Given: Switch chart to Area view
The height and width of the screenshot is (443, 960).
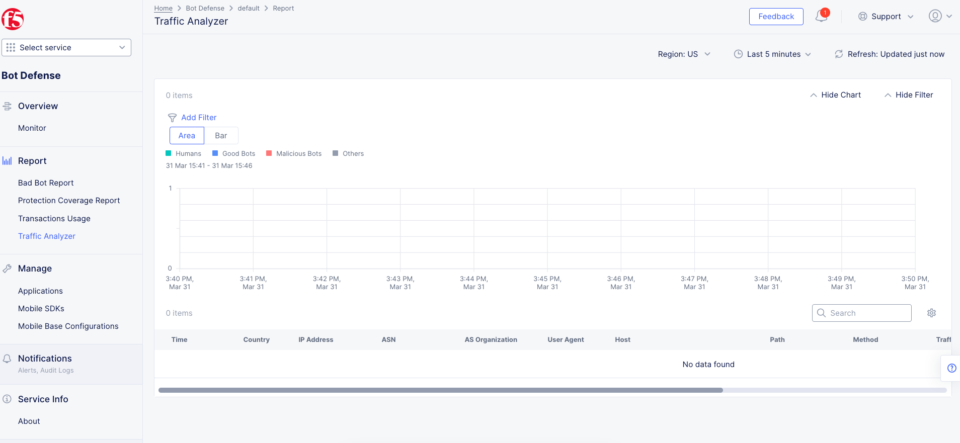Looking at the screenshot, I should click(187, 135).
